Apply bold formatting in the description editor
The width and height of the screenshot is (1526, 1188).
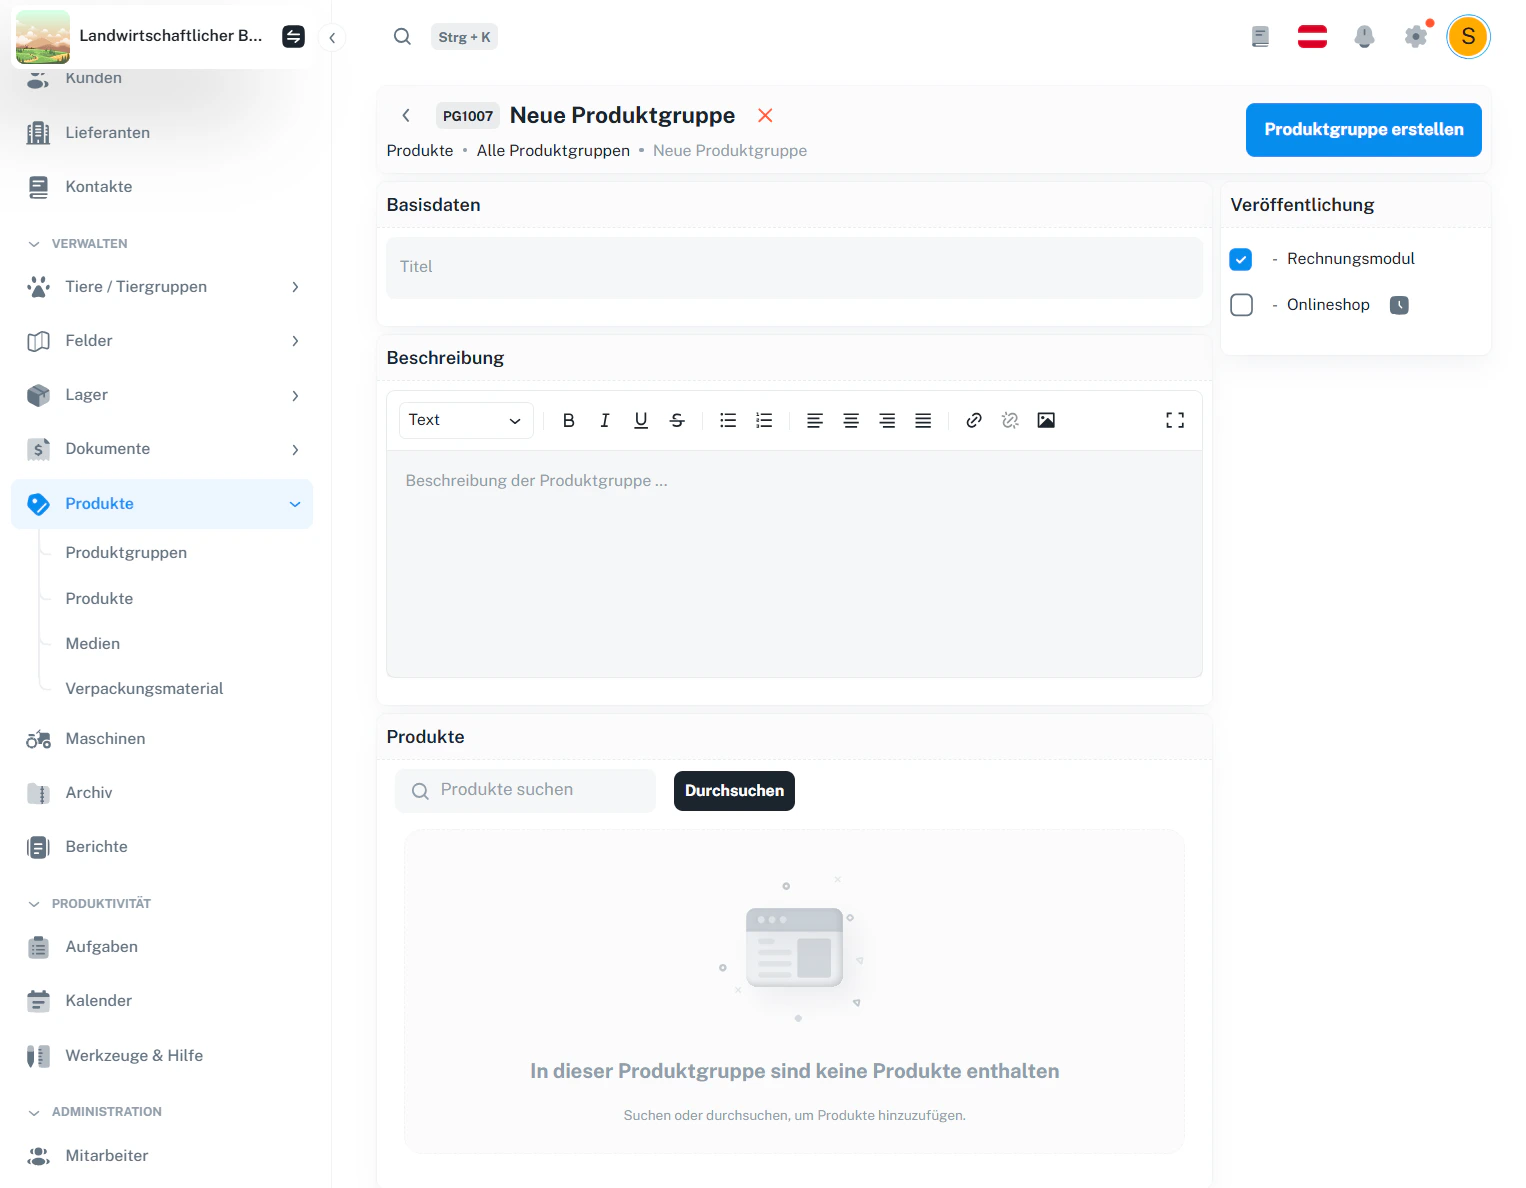[568, 420]
